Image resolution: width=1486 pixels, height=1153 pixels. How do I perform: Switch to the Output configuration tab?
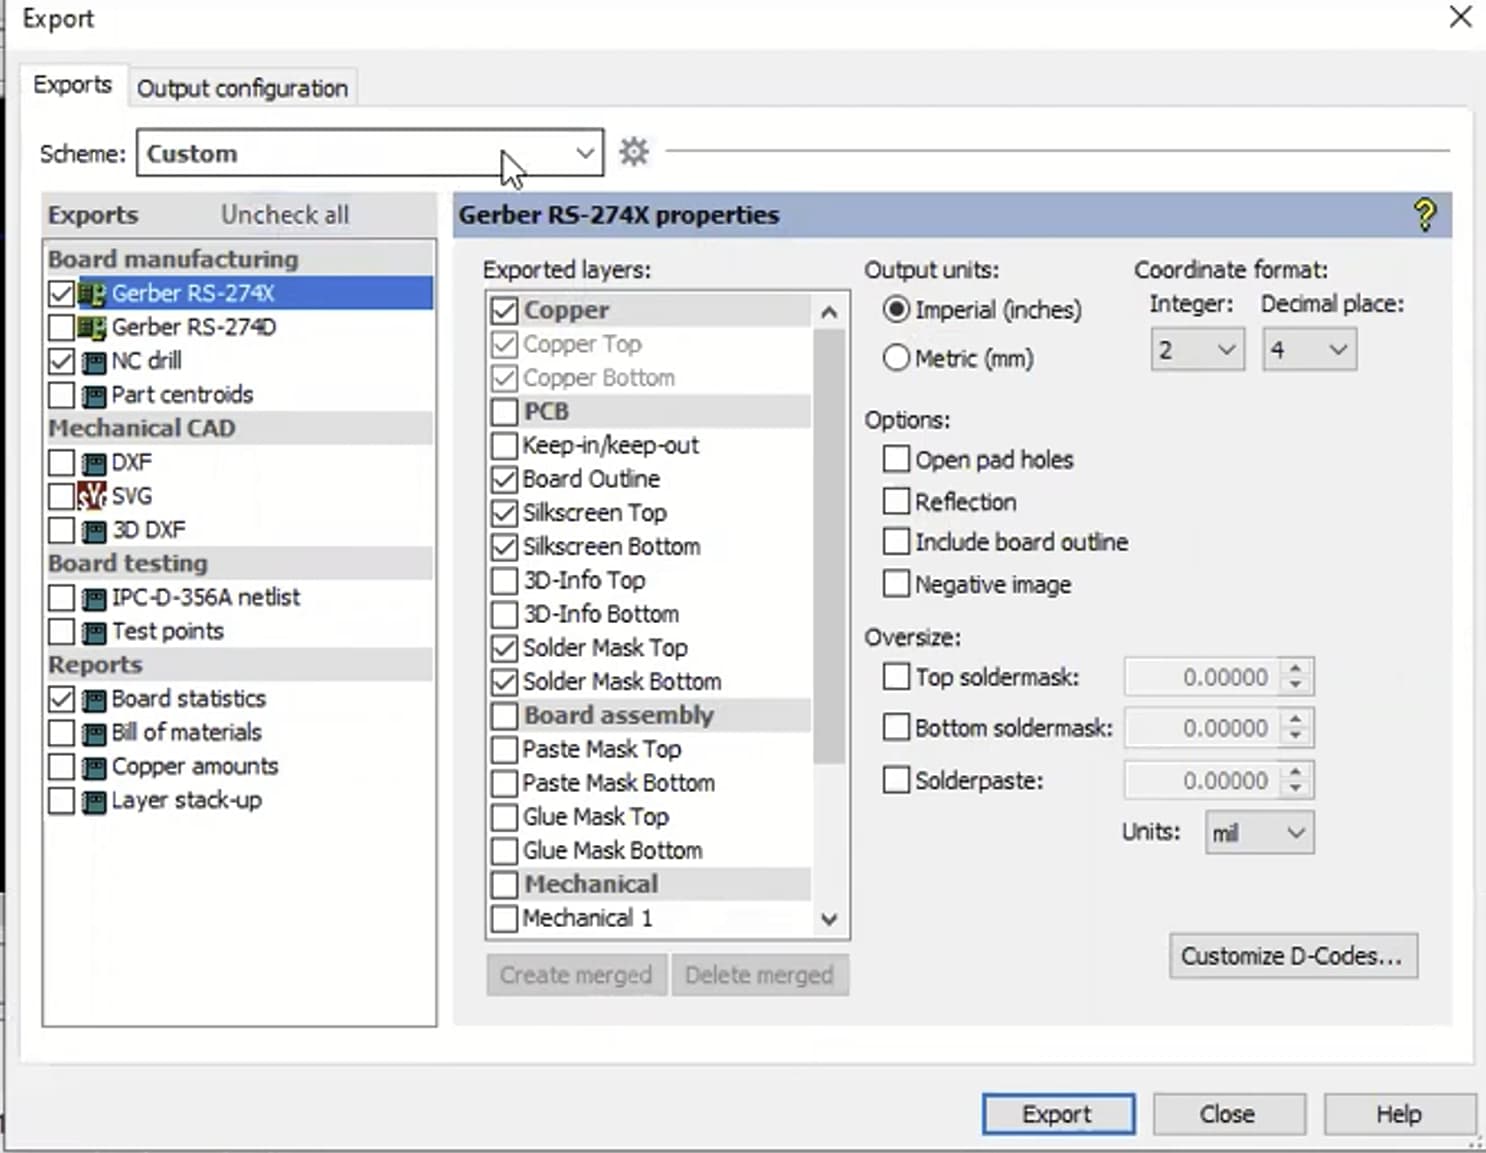(242, 88)
